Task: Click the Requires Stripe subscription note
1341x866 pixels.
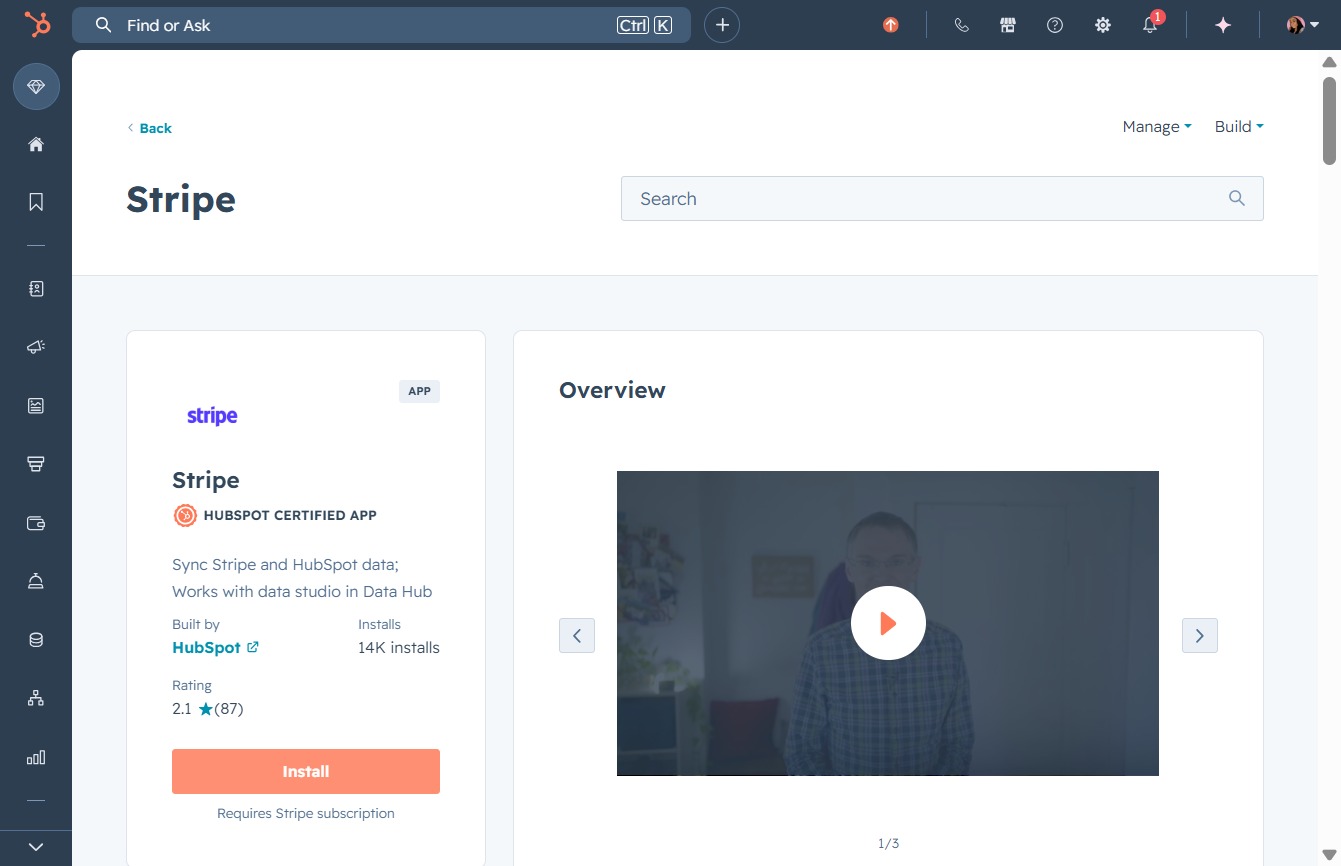Action: (x=306, y=813)
